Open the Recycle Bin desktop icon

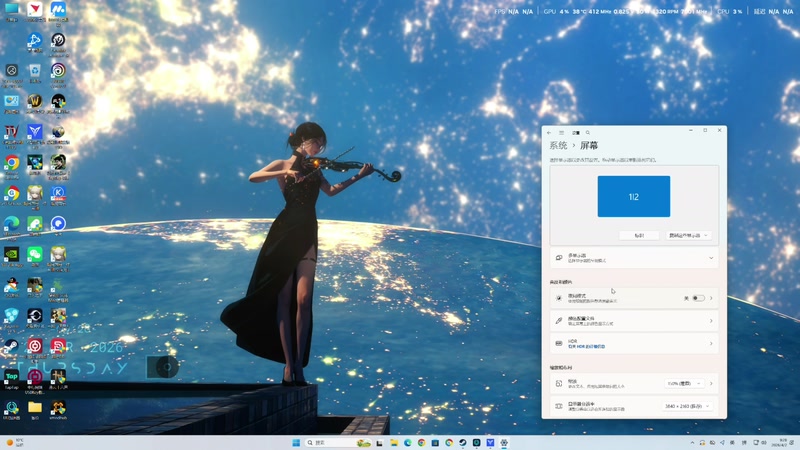coord(35,70)
